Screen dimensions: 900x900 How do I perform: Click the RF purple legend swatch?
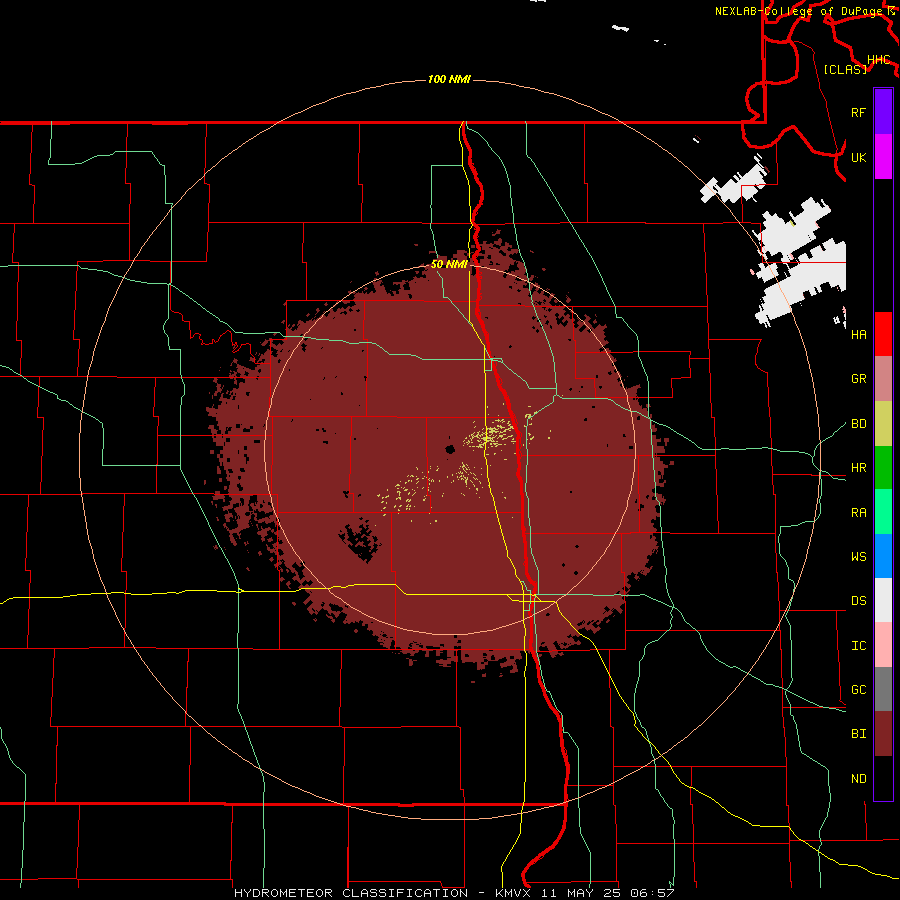coord(883,112)
